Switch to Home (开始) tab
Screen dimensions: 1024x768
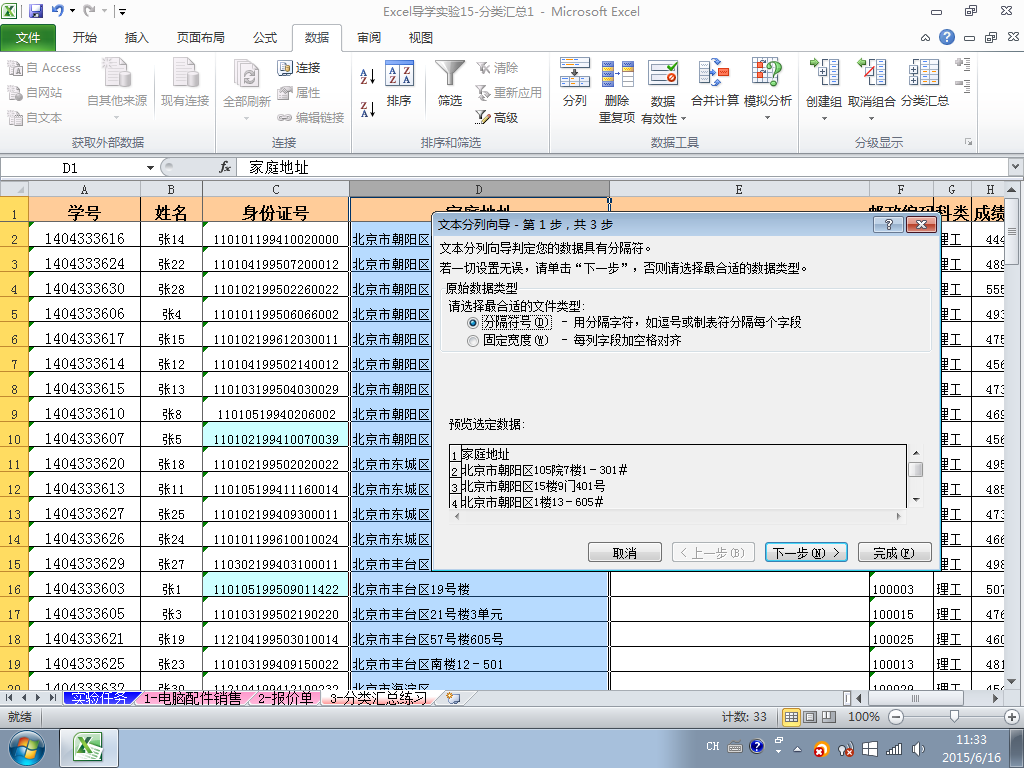pos(85,38)
